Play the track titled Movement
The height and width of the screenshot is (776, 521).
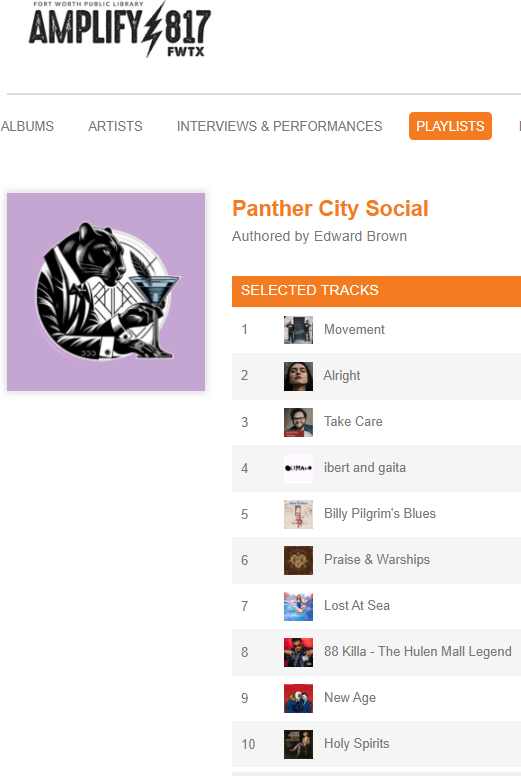tap(354, 330)
